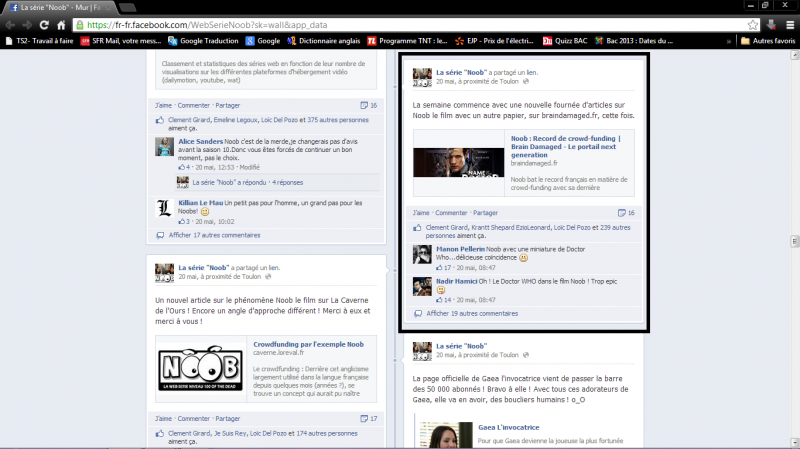Click the thumbs-up icon beside Clement Girard, Emeline Legoux
The image size is (800, 449).
coord(160,120)
